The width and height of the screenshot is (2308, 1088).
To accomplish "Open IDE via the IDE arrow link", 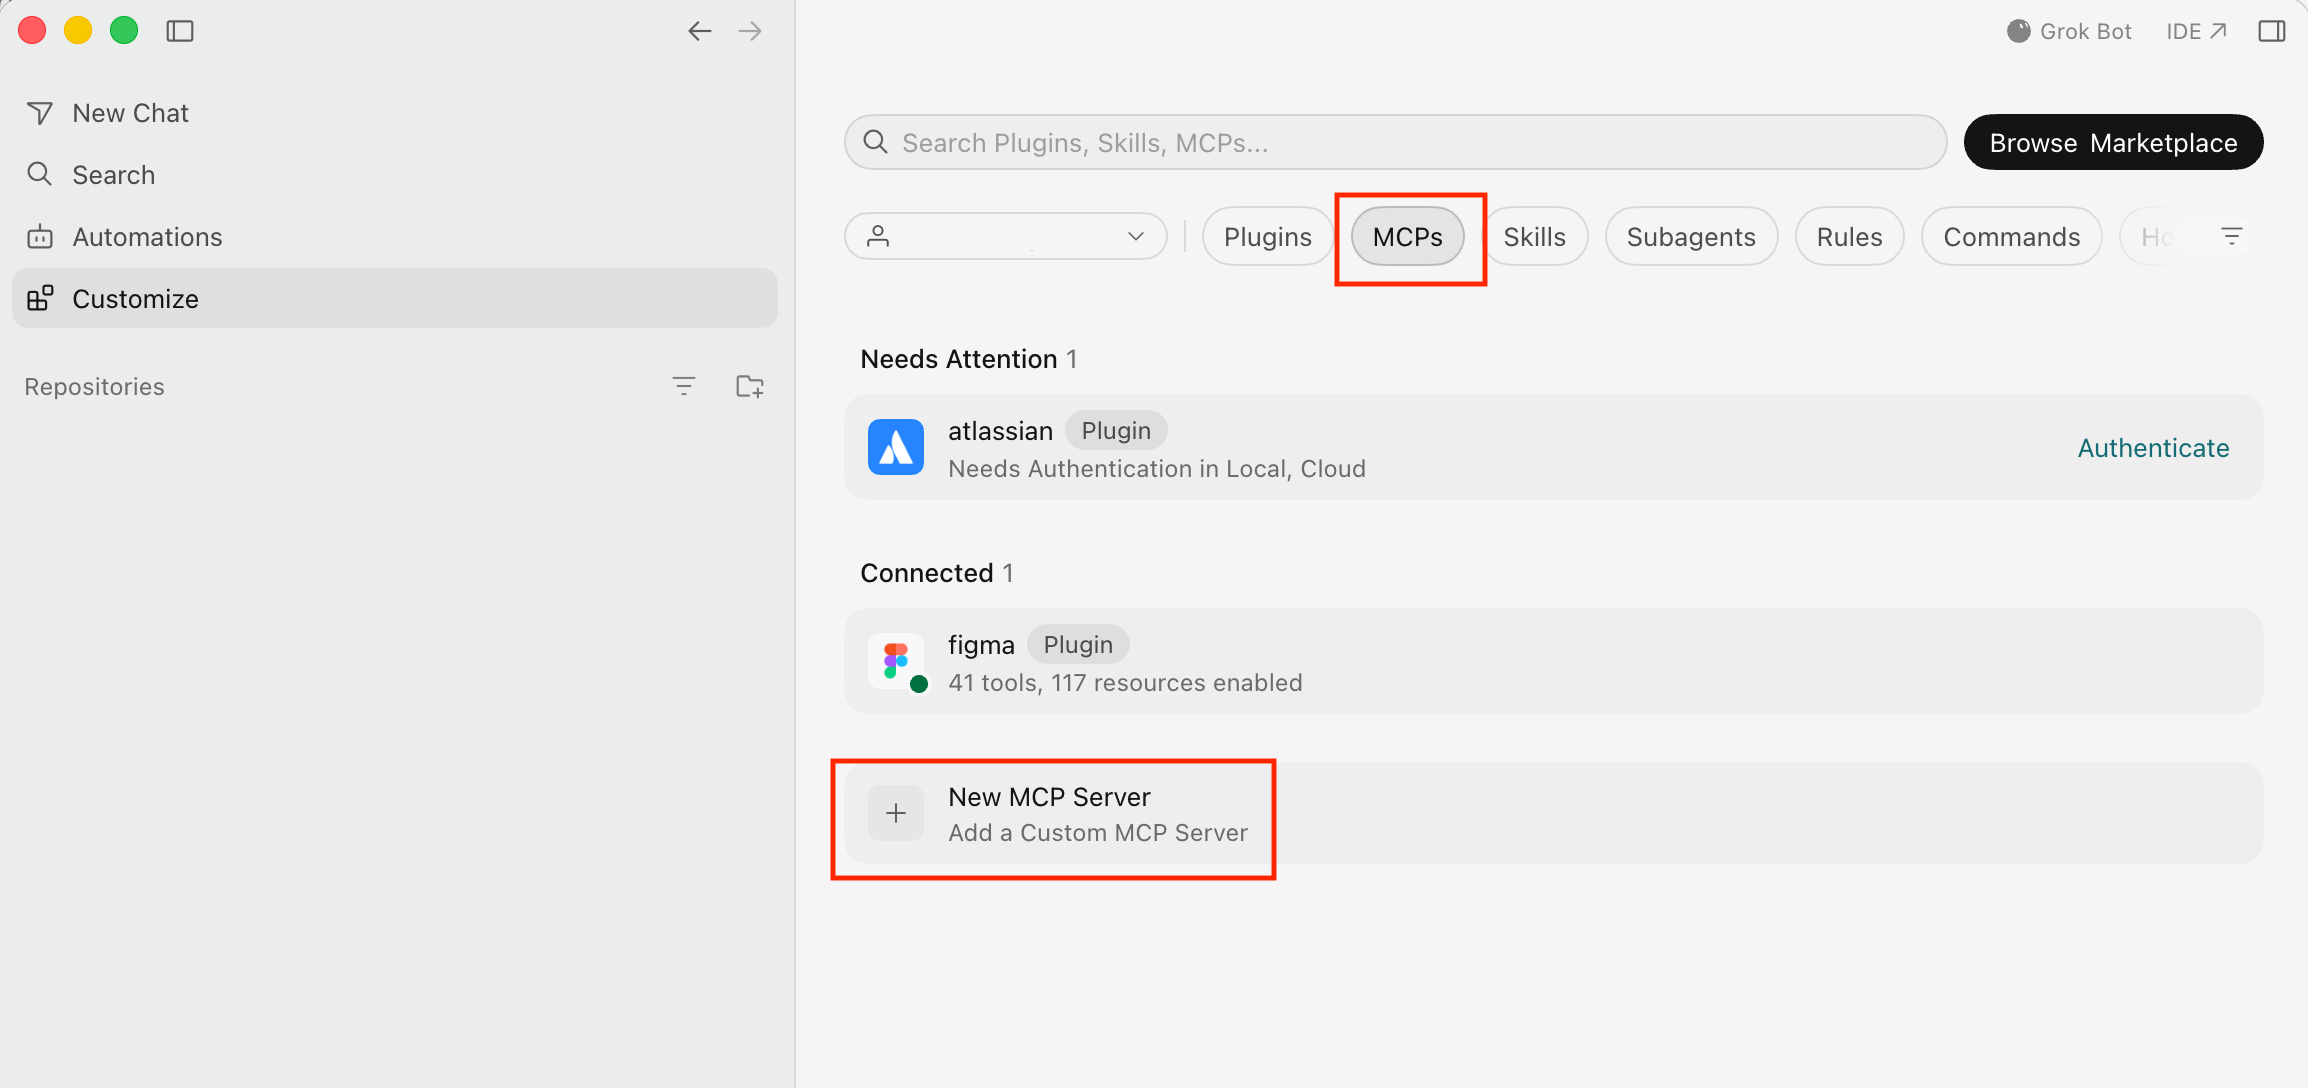I will (x=2196, y=31).
